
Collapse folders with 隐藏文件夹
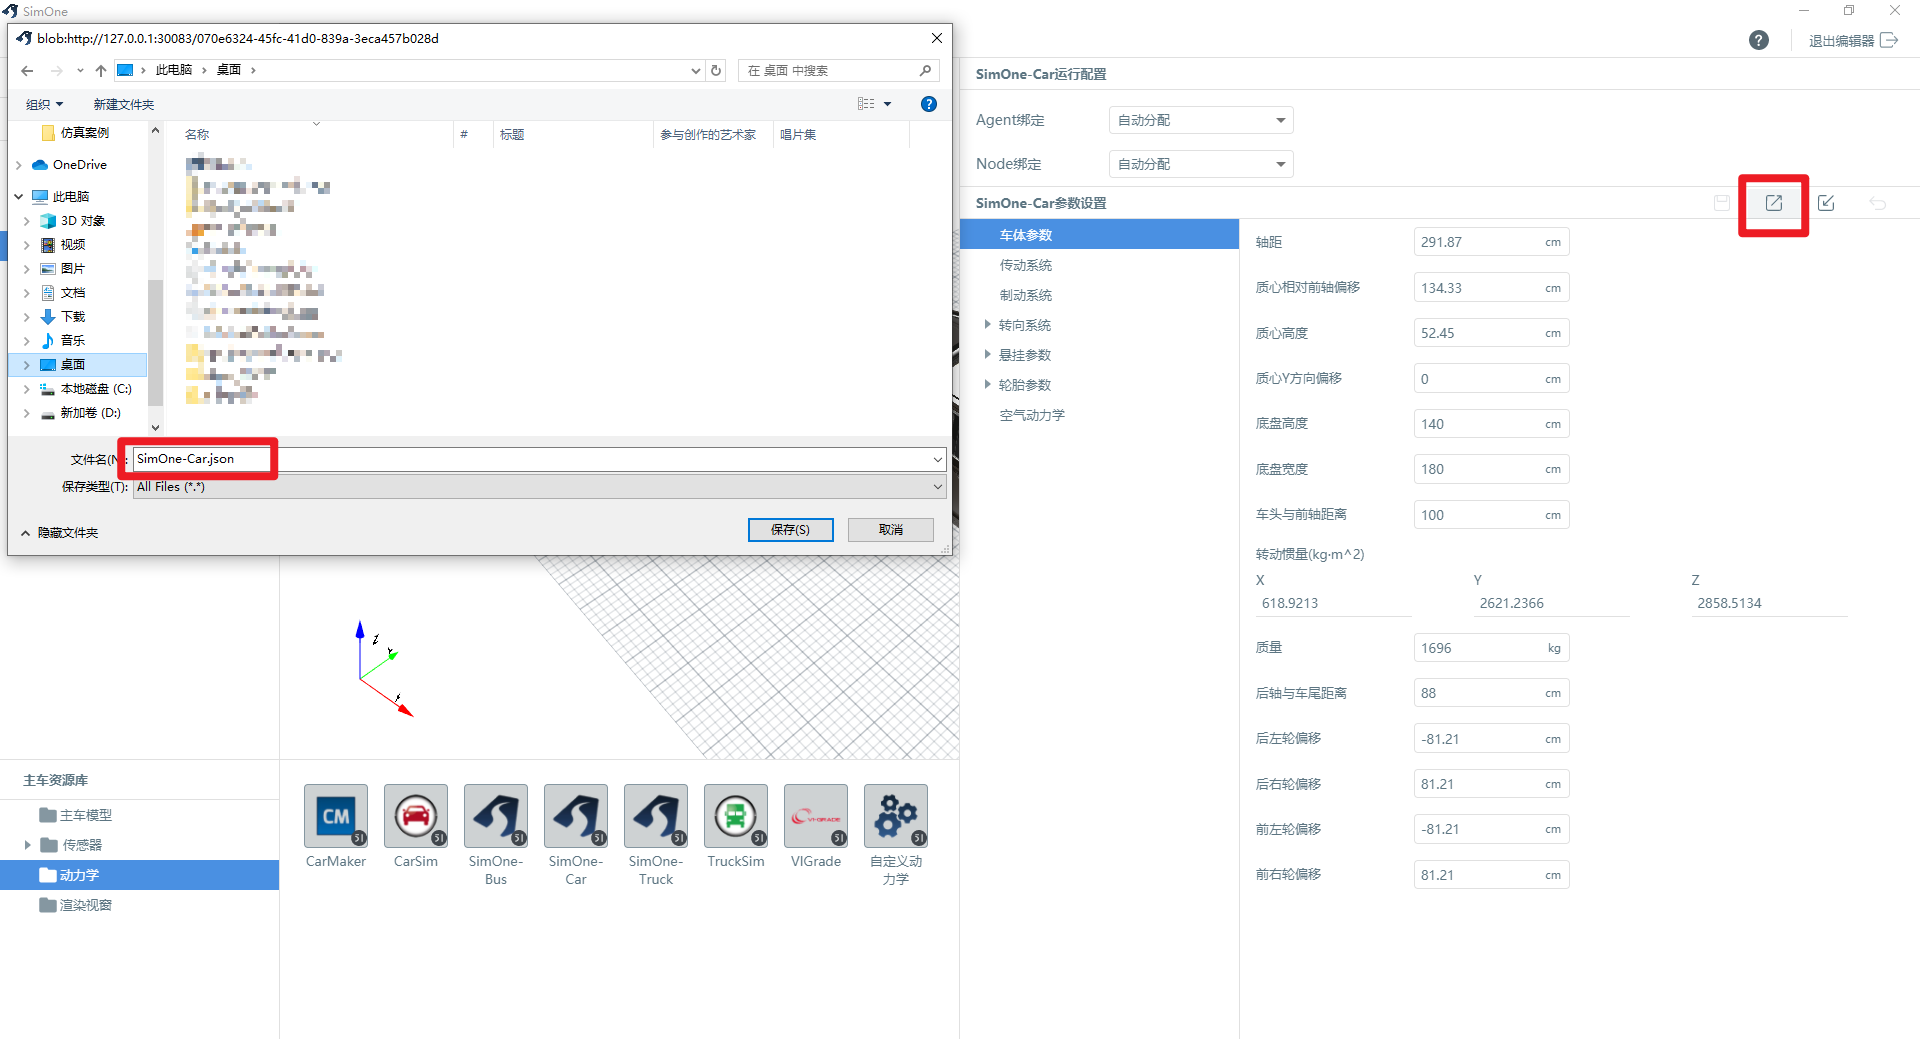60,533
